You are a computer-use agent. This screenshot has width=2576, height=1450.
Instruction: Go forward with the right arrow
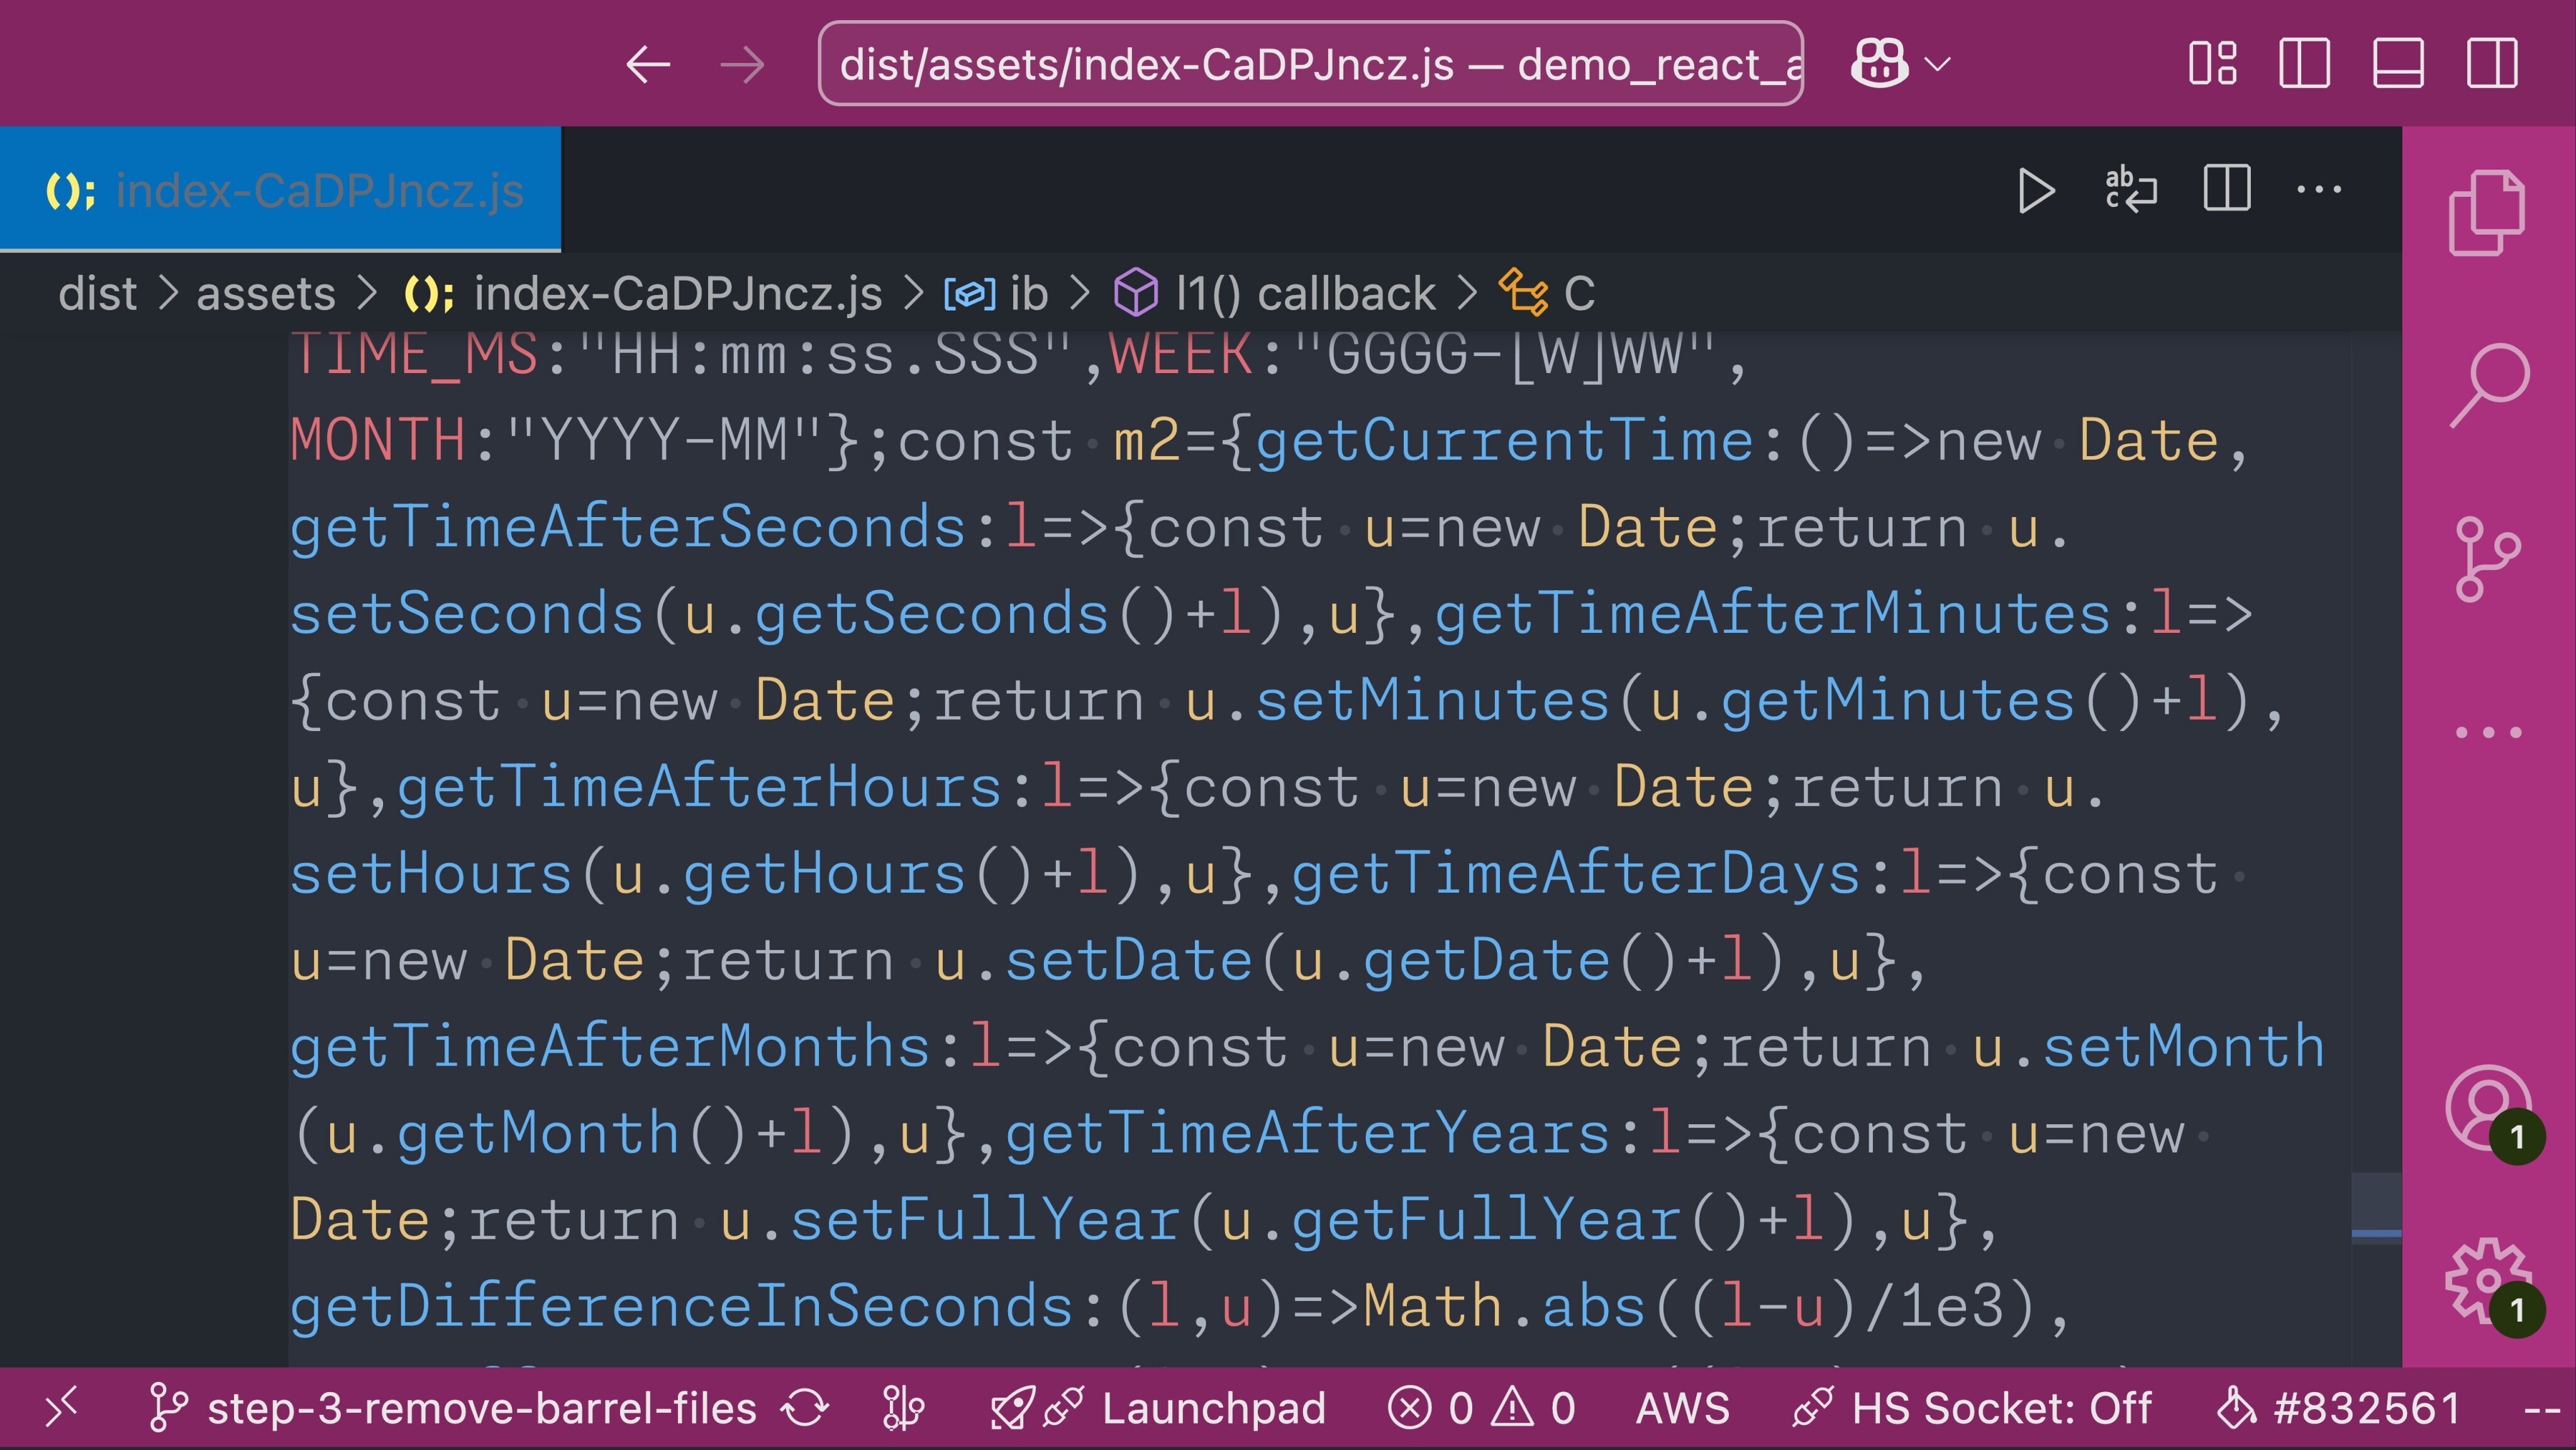[742, 65]
